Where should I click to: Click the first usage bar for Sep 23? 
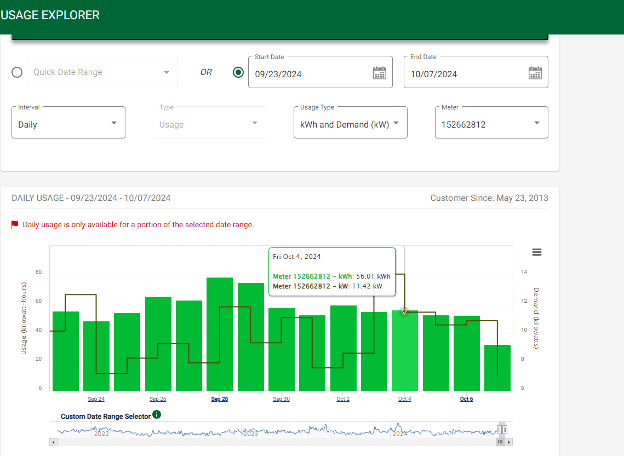66,351
